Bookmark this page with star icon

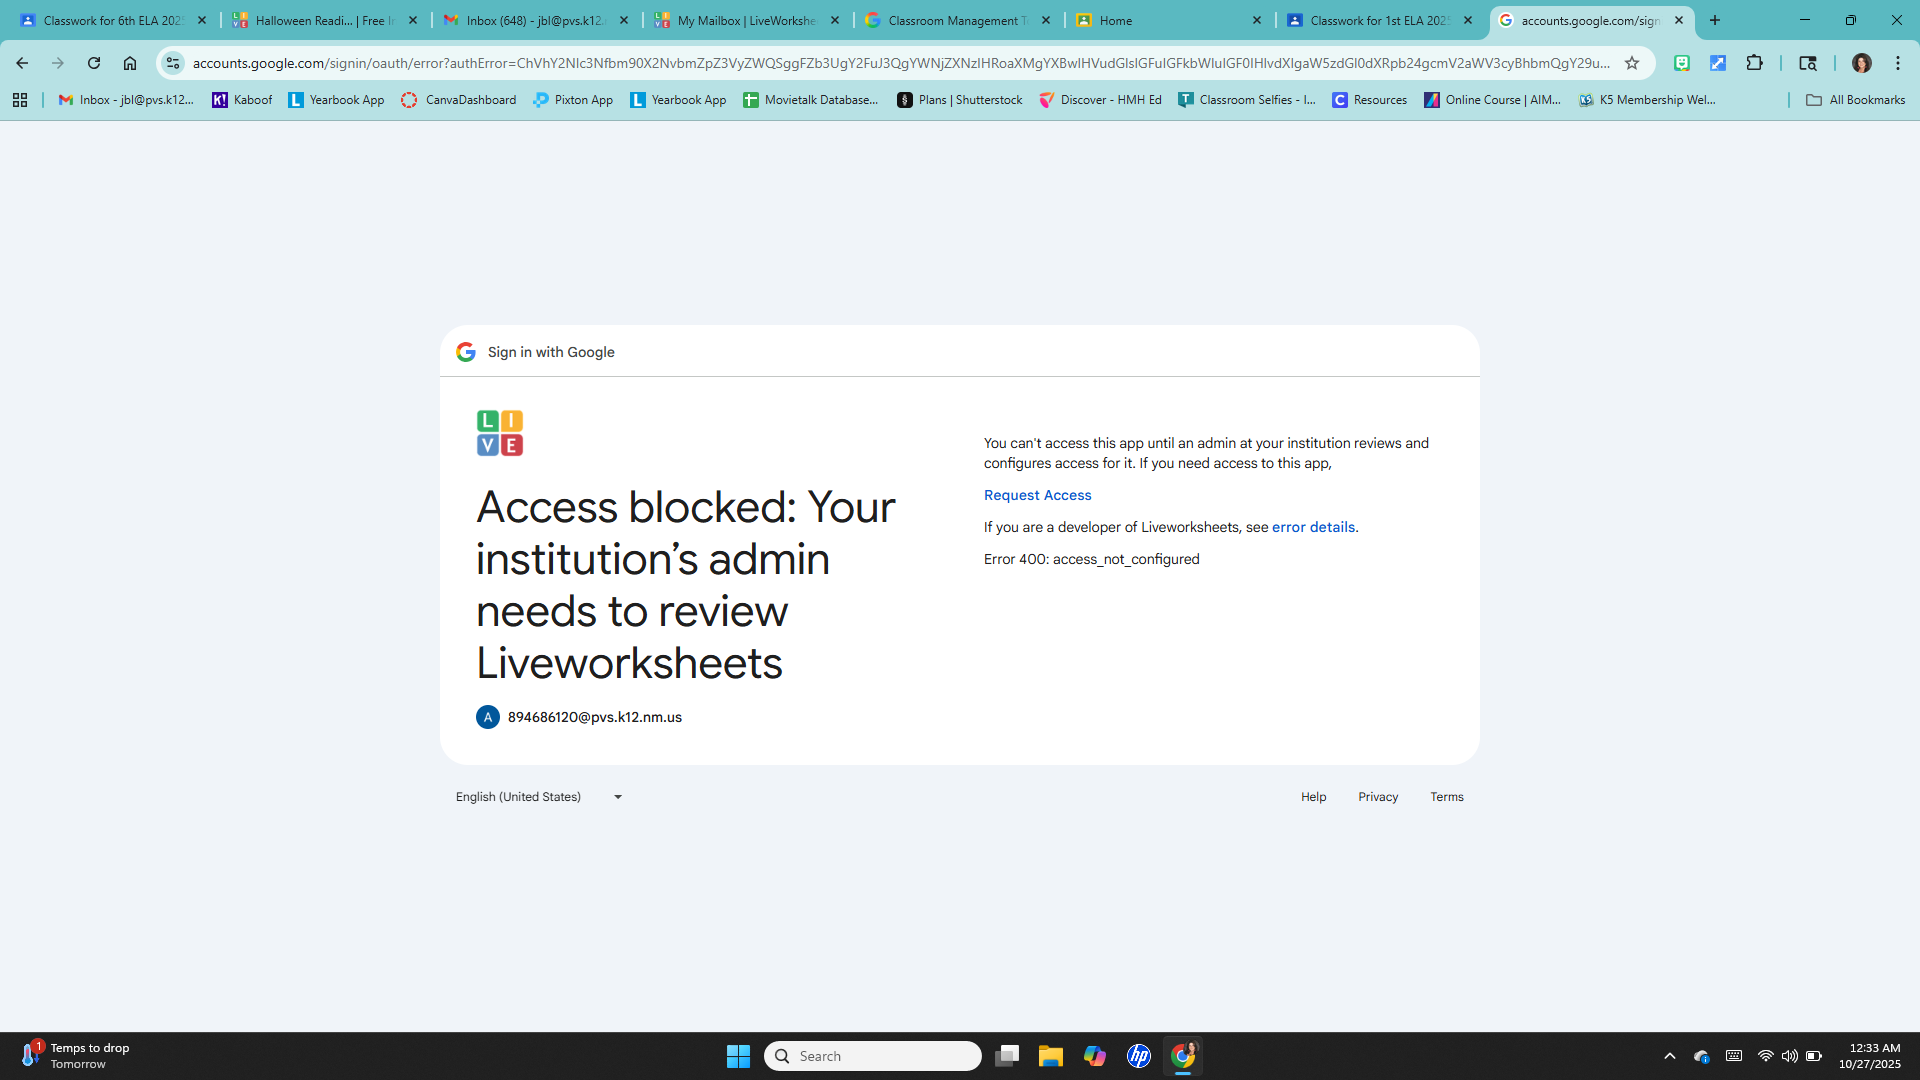(1632, 63)
